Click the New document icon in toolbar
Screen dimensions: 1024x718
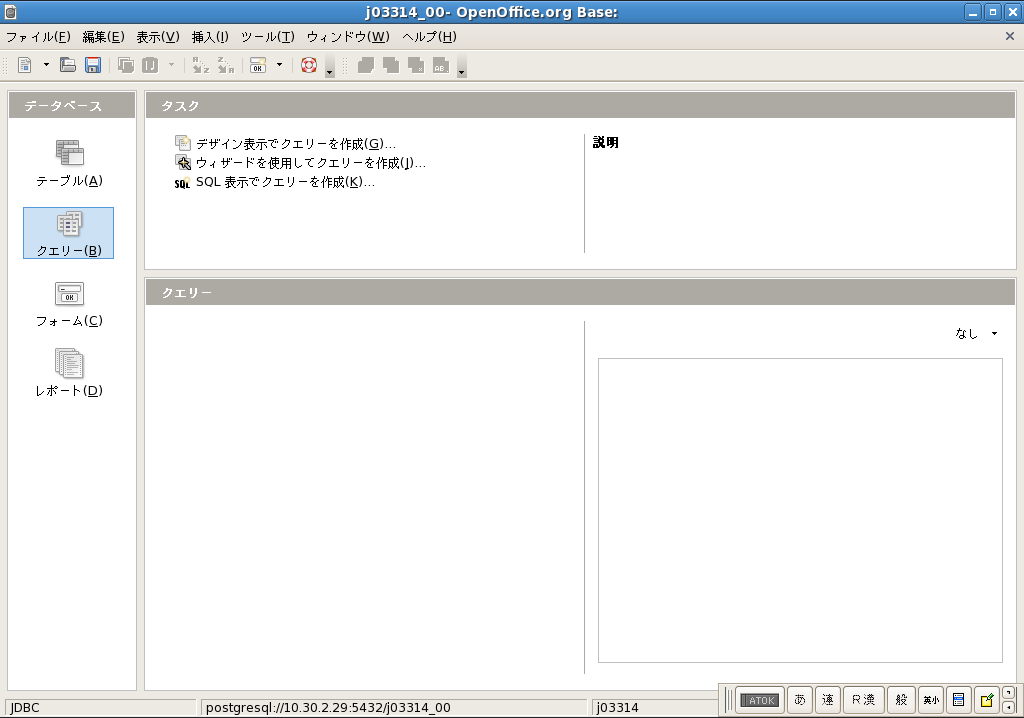tap(25, 65)
